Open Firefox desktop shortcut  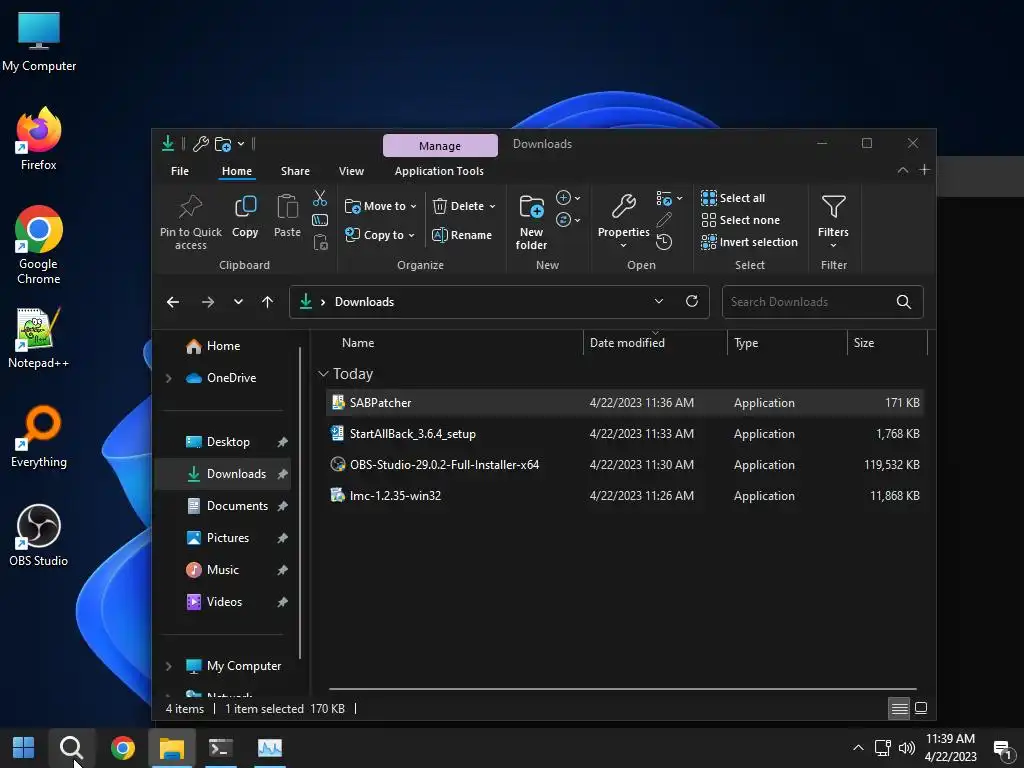(39, 139)
